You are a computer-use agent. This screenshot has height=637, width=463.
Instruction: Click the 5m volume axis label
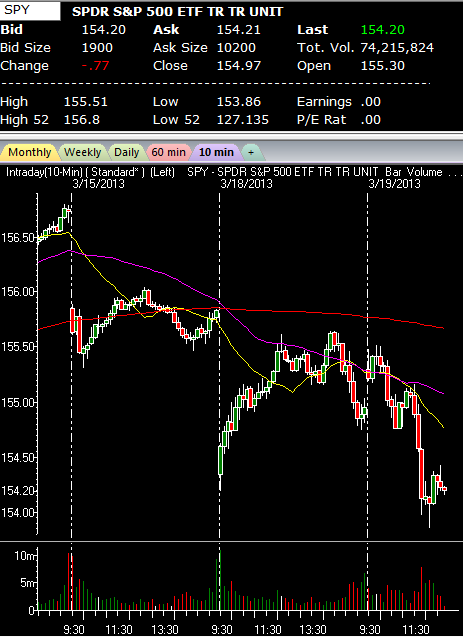(28, 583)
